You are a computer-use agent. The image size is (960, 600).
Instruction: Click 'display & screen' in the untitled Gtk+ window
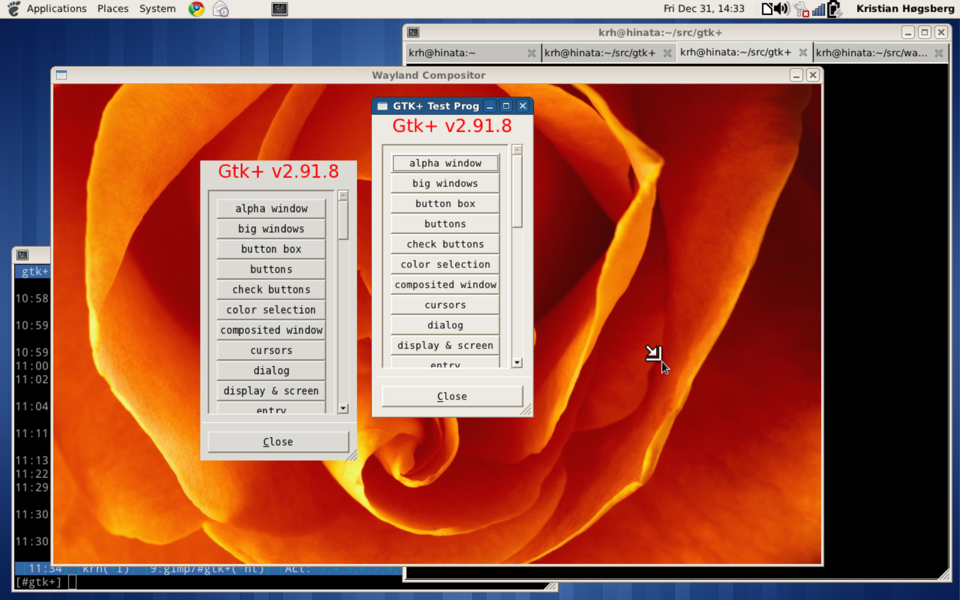(271, 391)
